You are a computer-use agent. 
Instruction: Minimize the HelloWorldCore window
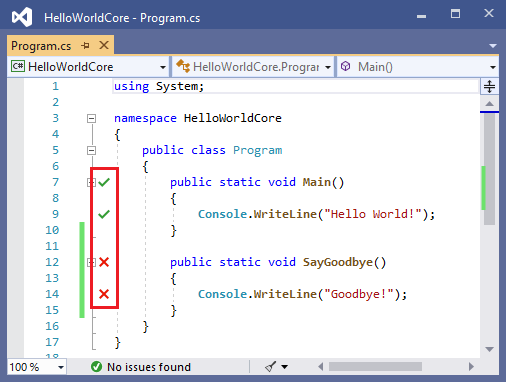pos(421,16)
